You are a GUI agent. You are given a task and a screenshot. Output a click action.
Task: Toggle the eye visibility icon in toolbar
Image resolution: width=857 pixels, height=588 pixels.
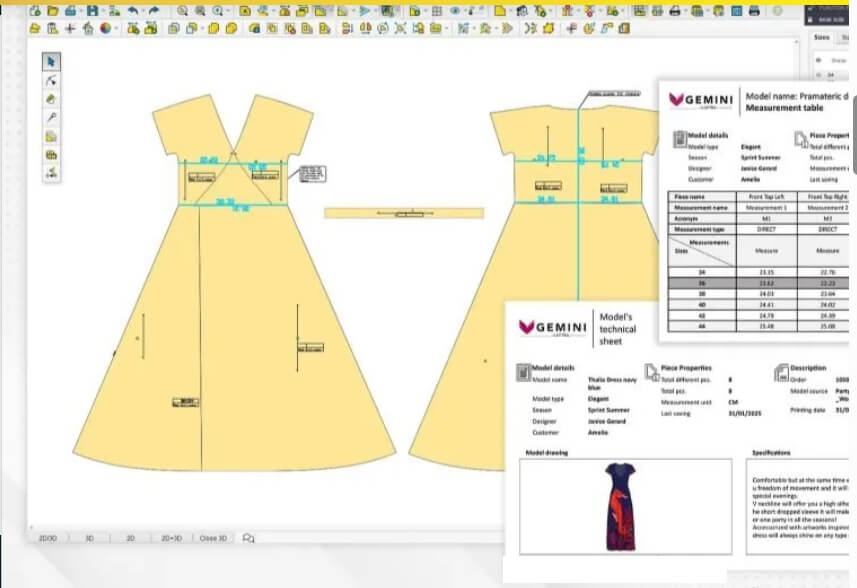455,11
